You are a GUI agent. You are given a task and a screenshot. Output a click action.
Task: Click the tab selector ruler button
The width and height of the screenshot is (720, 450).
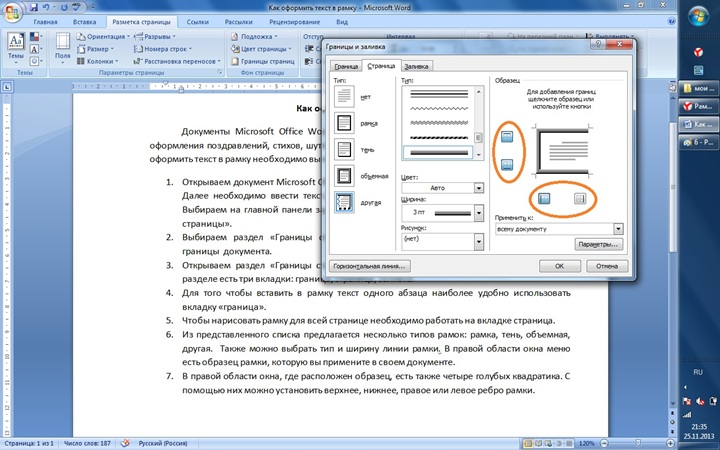[x=7, y=86]
